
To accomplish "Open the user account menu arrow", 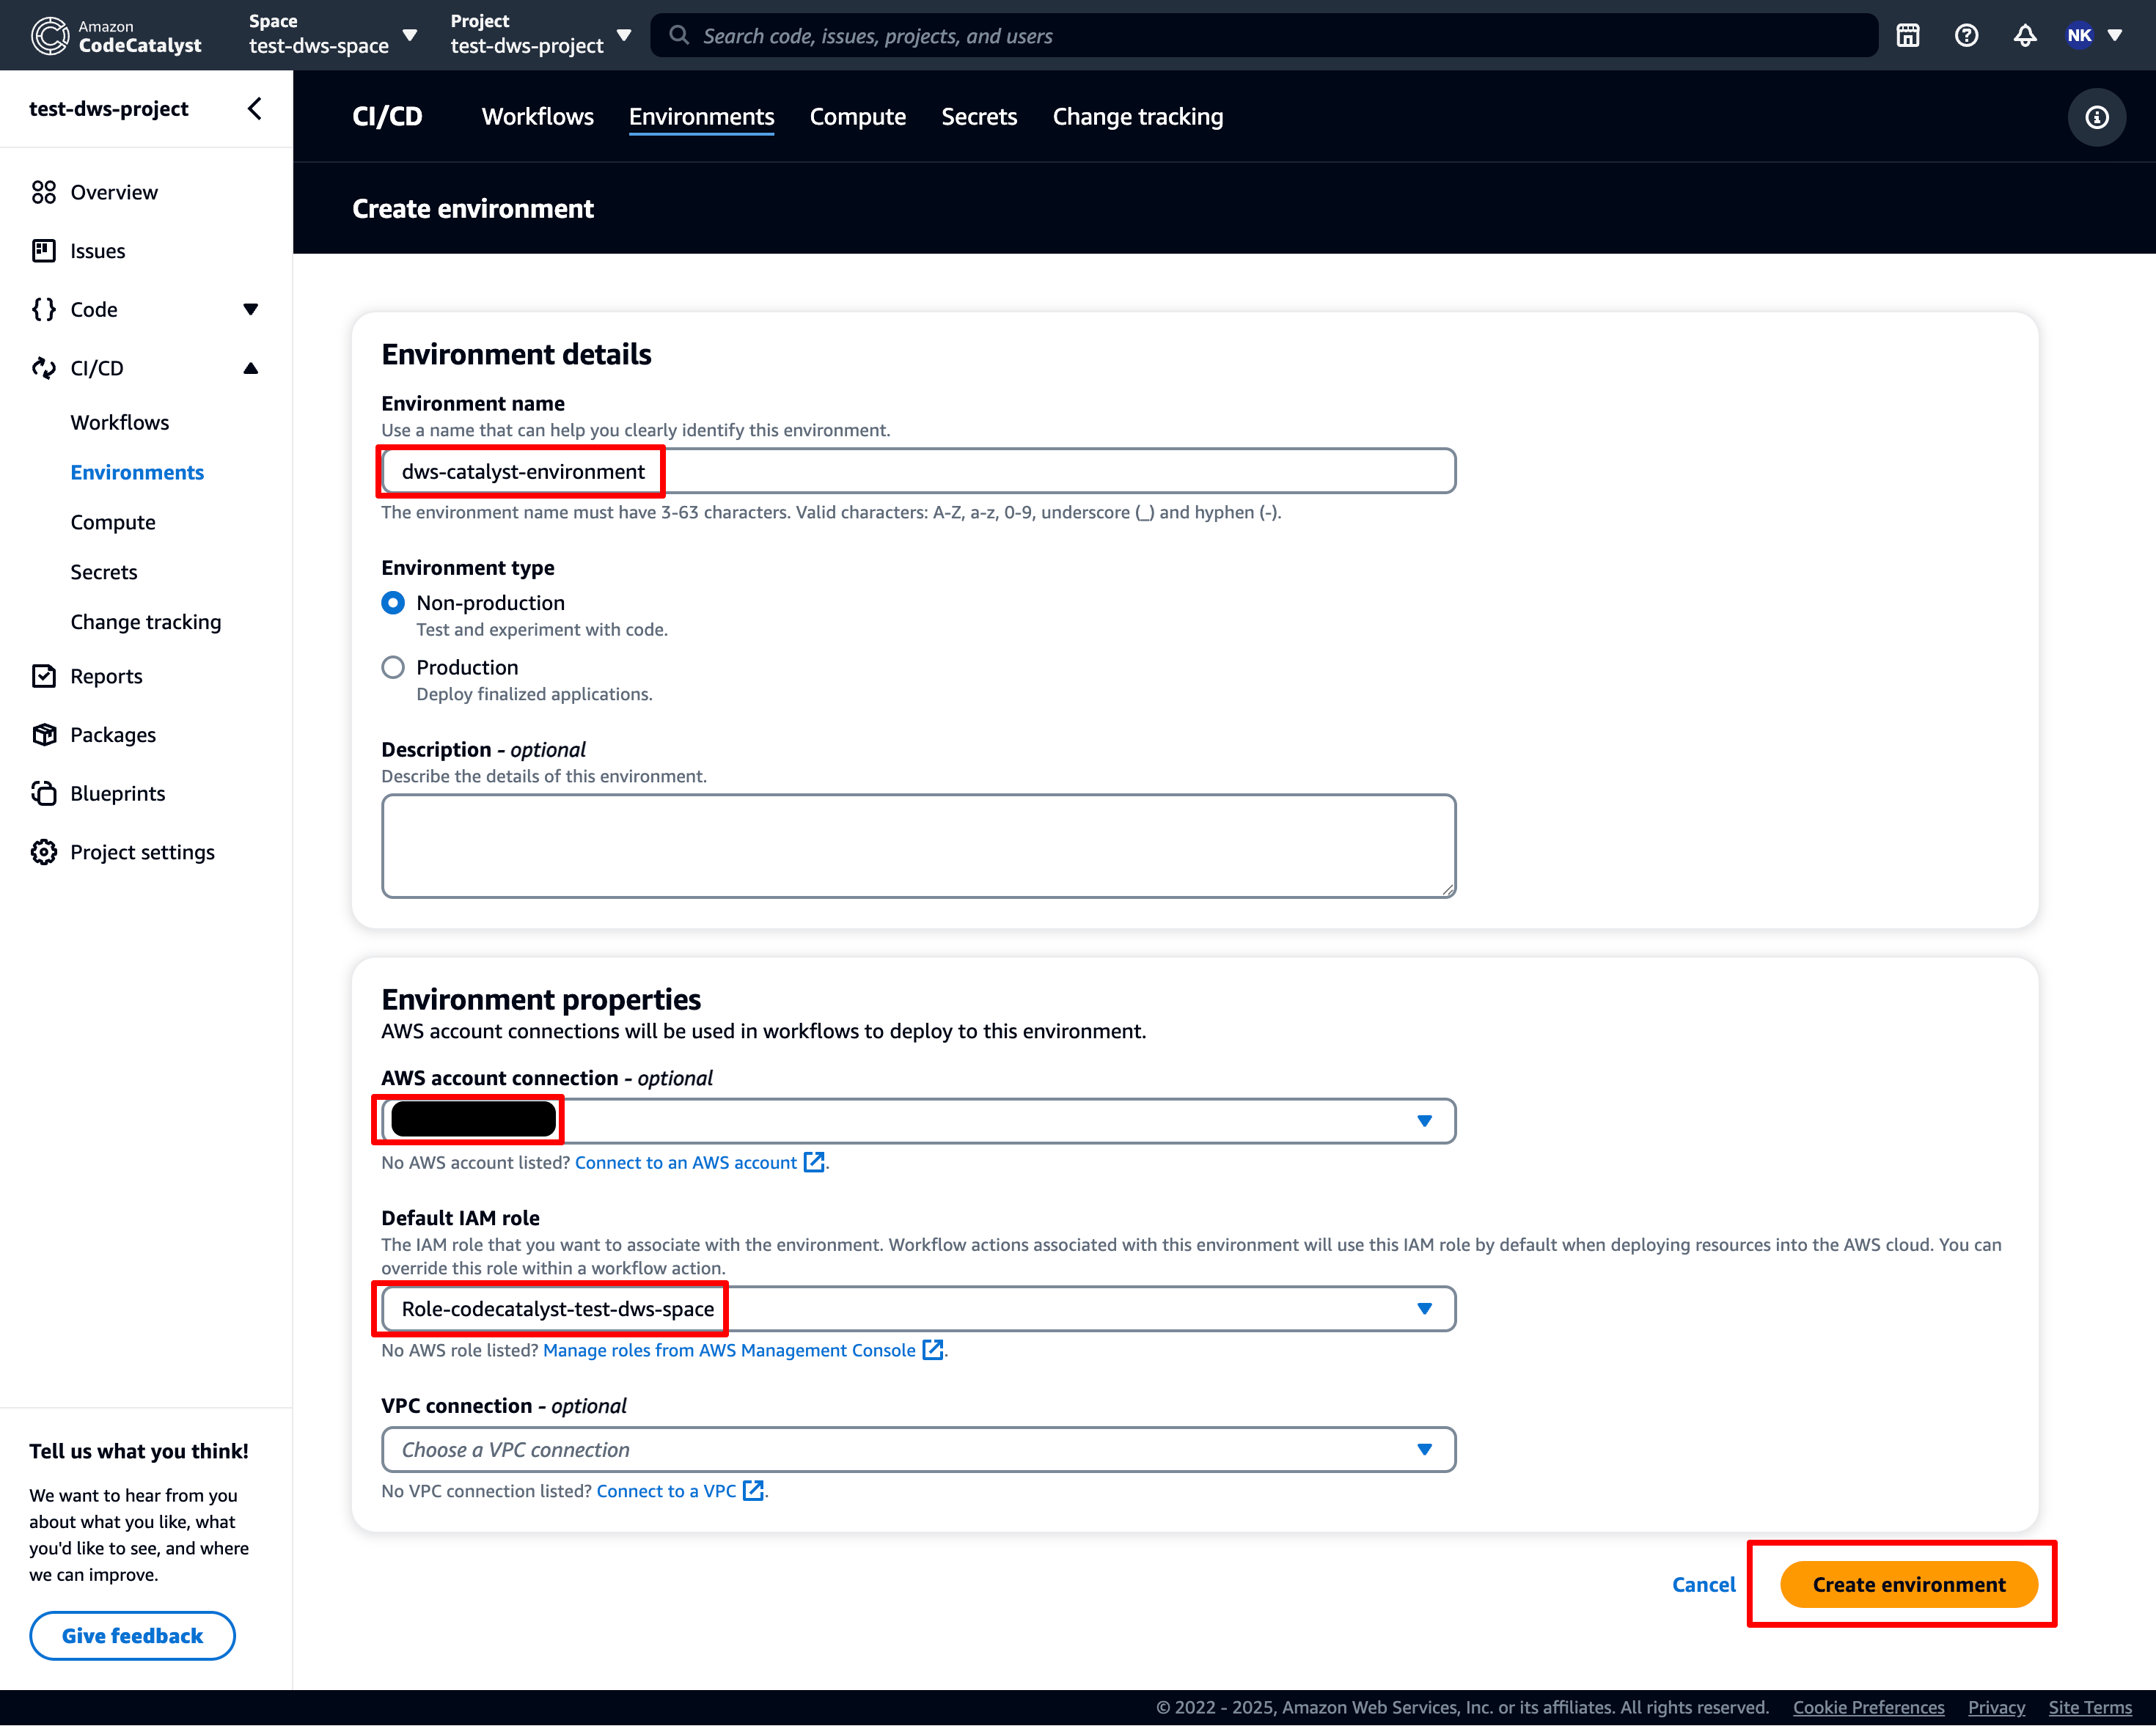I will pyautogui.click(x=2115, y=36).
